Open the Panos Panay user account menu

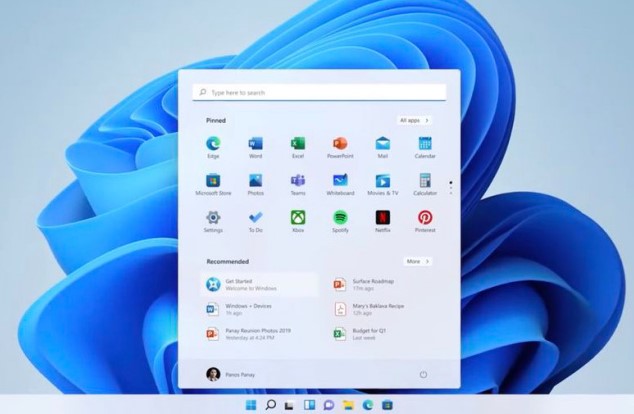[229, 374]
